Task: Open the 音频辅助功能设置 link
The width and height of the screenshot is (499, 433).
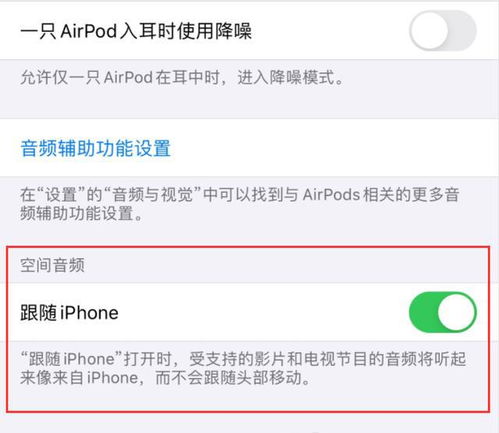Action: point(96,148)
